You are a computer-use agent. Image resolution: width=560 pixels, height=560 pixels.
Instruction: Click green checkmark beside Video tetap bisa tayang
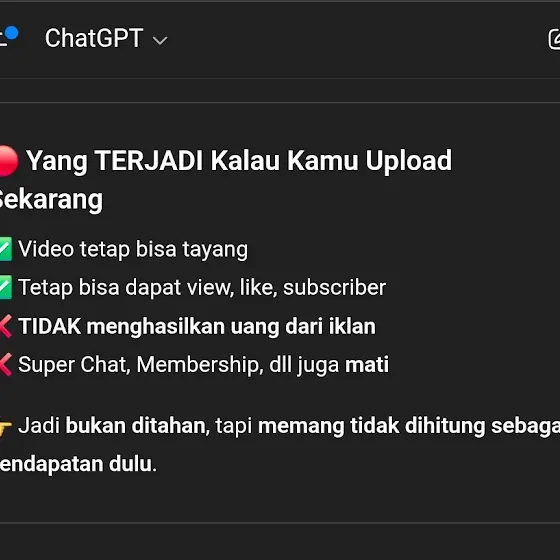click(x=6, y=249)
